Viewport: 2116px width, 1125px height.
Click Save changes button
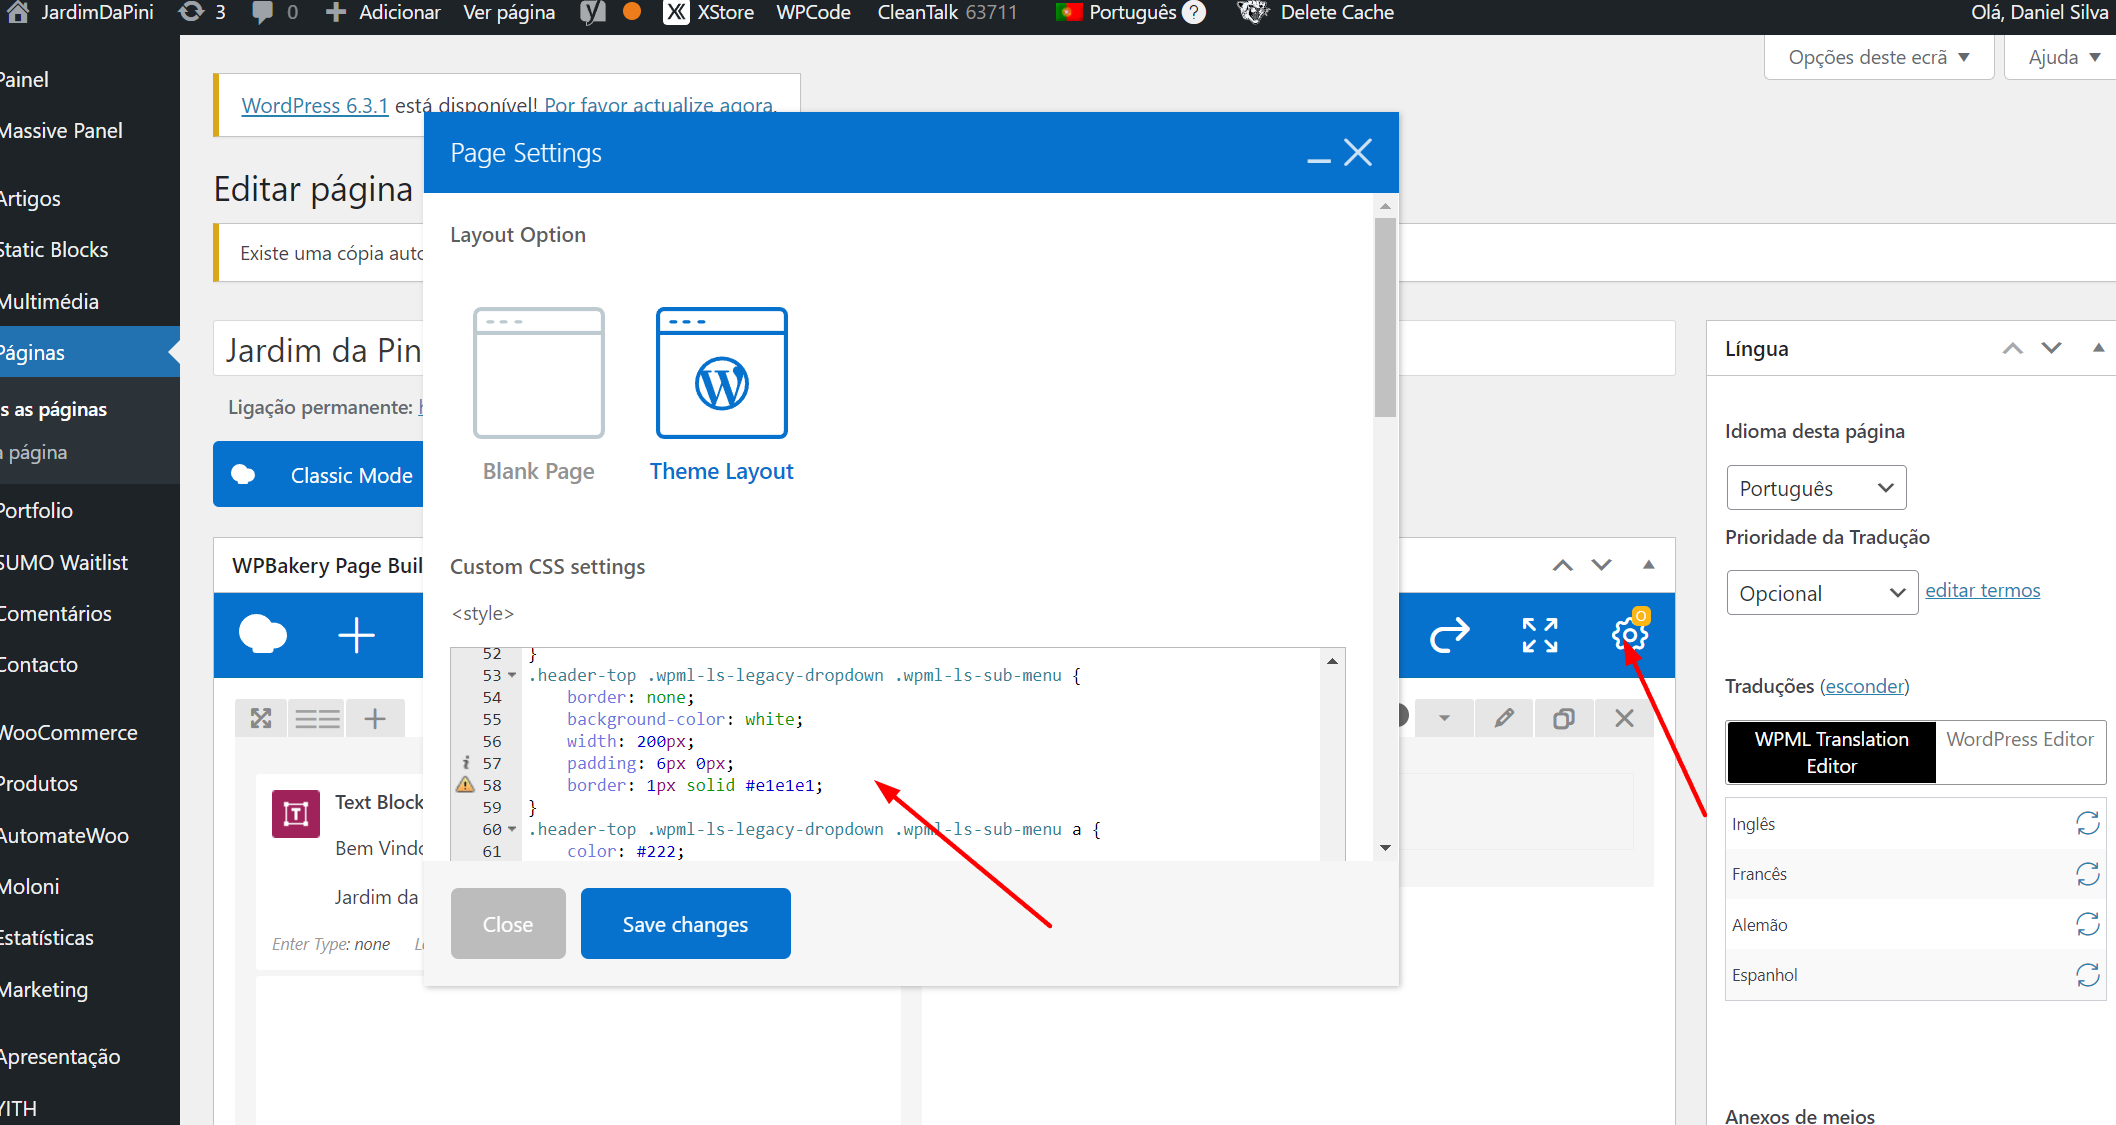click(x=685, y=924)
